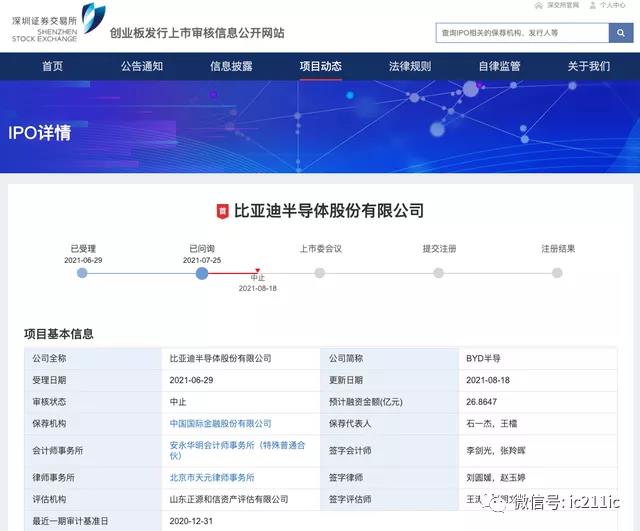640x531 pixels.
Task: Click the red company badge icon
Action: coord(222,211)
